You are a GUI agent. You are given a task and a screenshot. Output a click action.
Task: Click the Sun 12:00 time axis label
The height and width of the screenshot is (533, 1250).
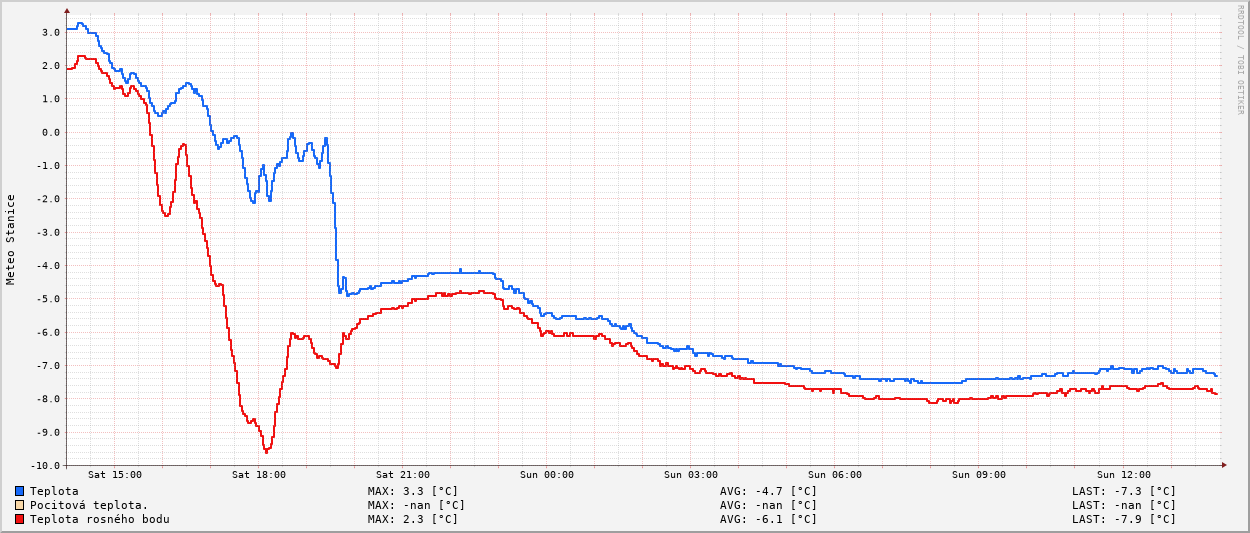coord(1123,475)
